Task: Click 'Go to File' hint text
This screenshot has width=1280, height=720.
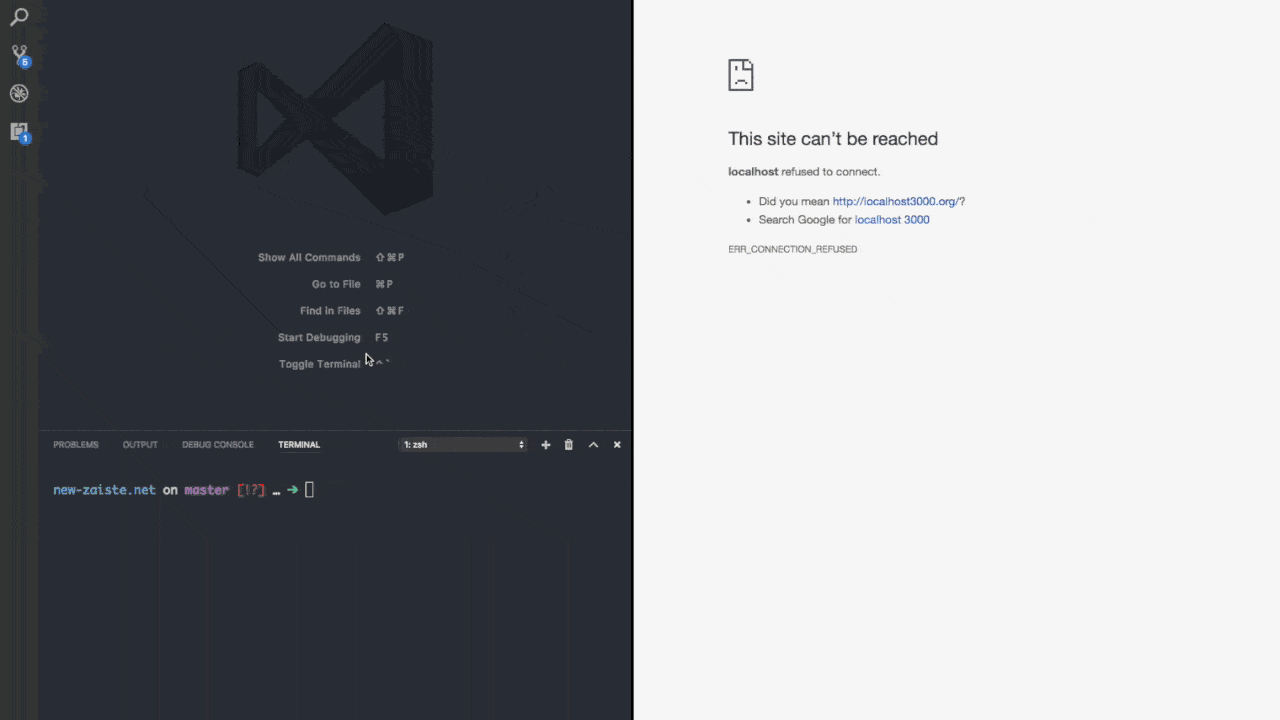Action: 336,284
